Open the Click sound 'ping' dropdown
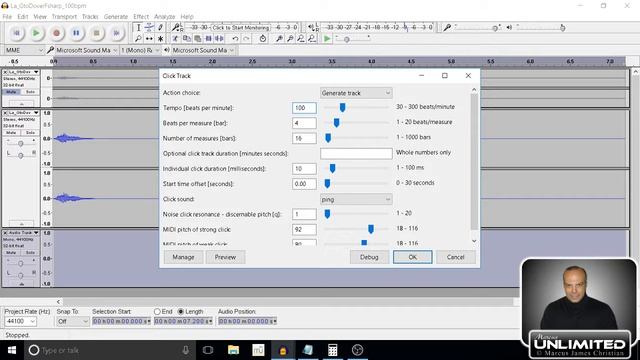The width and height of the screenshot is (640, 360). (356, 200)
